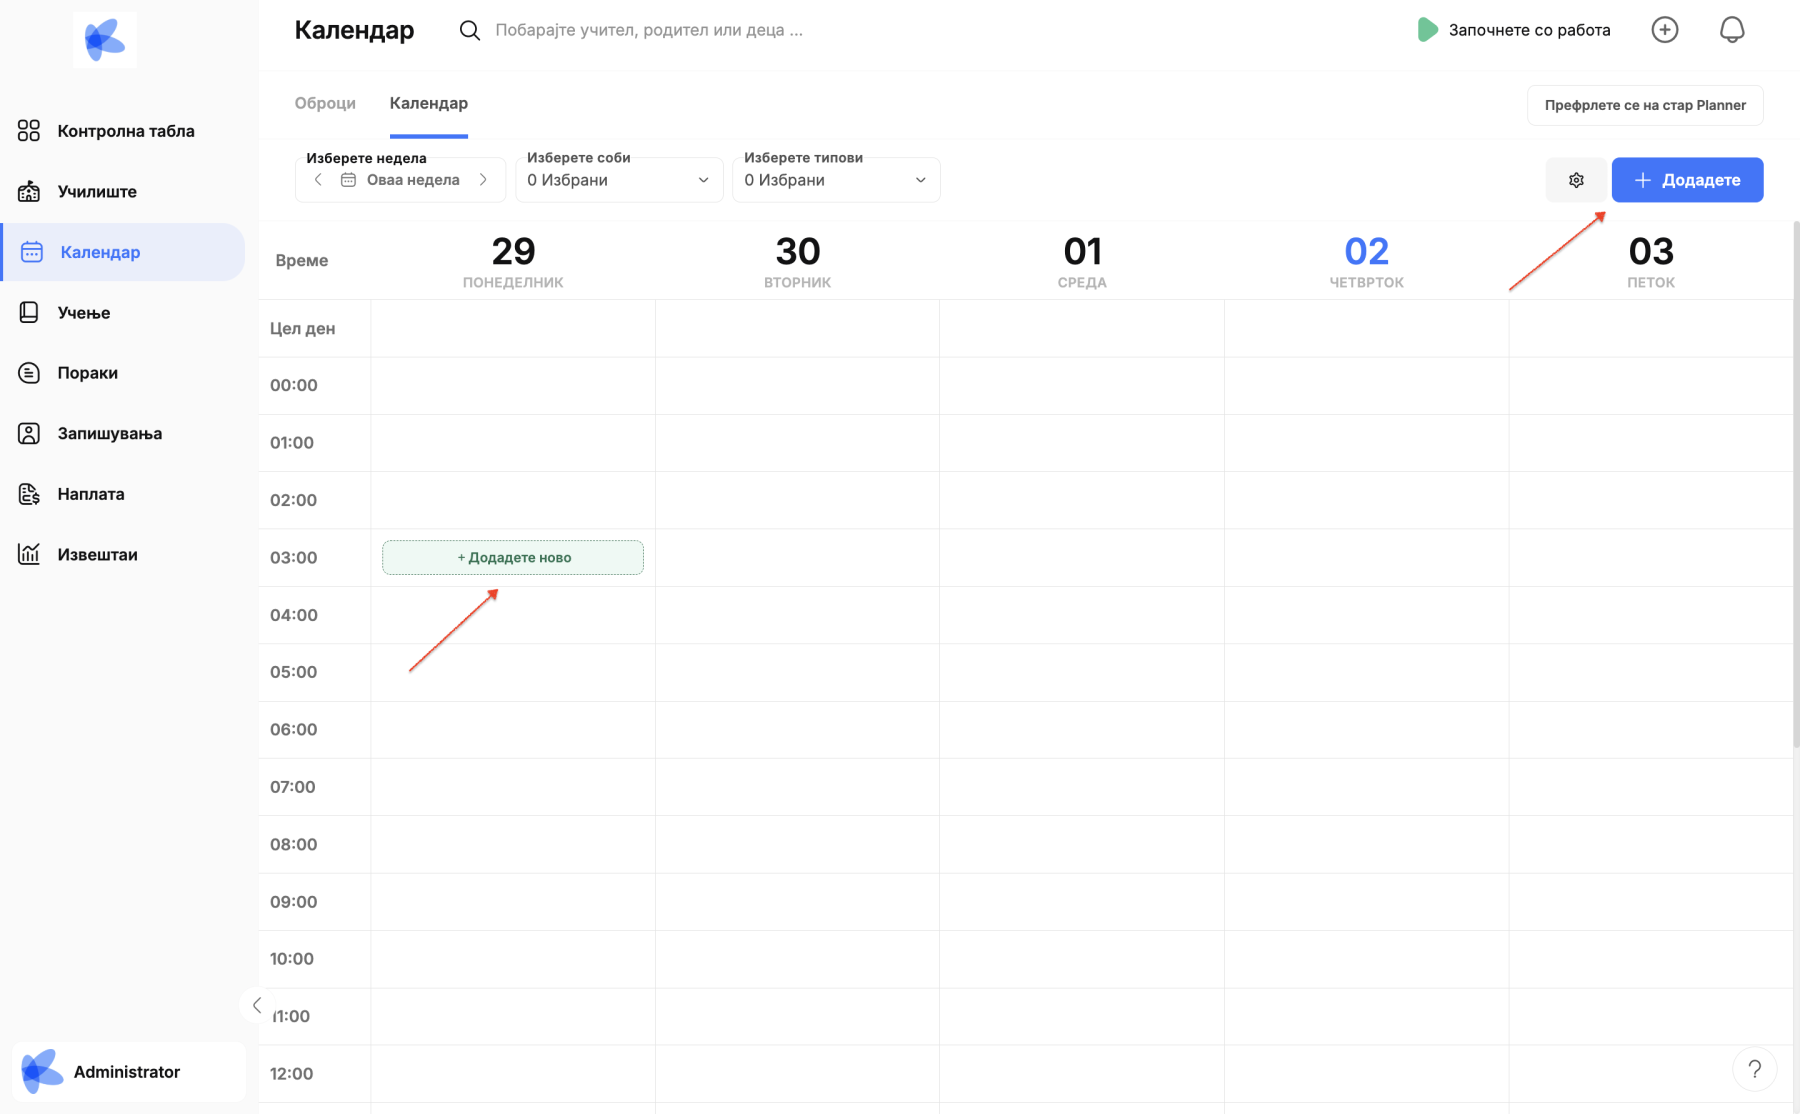Screen dimensions: 1800x1114
Task: Click the circled plus icon in header
Action: tap(1664, 30)
